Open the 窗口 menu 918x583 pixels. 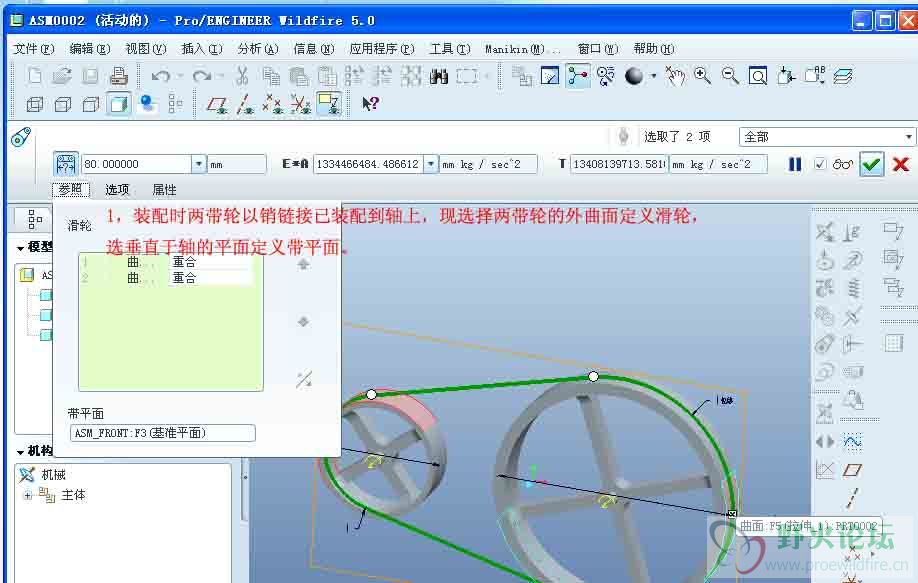tap(598, 49)
